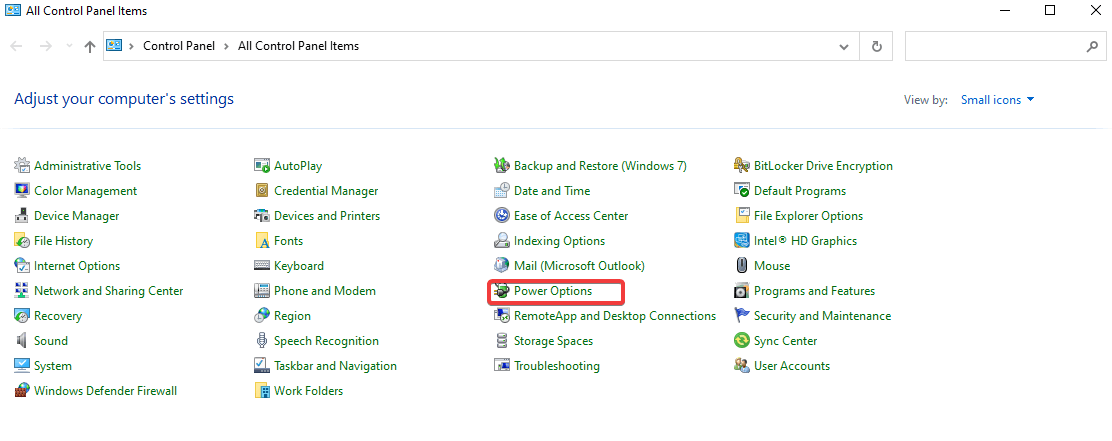Open the Device Manager icon
The image size is (1112, 441).
22,216
